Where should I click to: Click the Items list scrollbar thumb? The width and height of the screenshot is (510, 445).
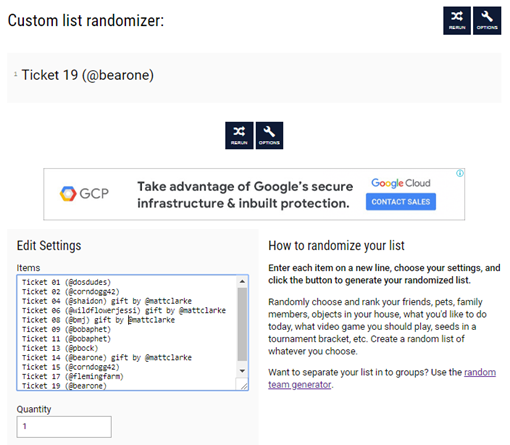point(242,324)
